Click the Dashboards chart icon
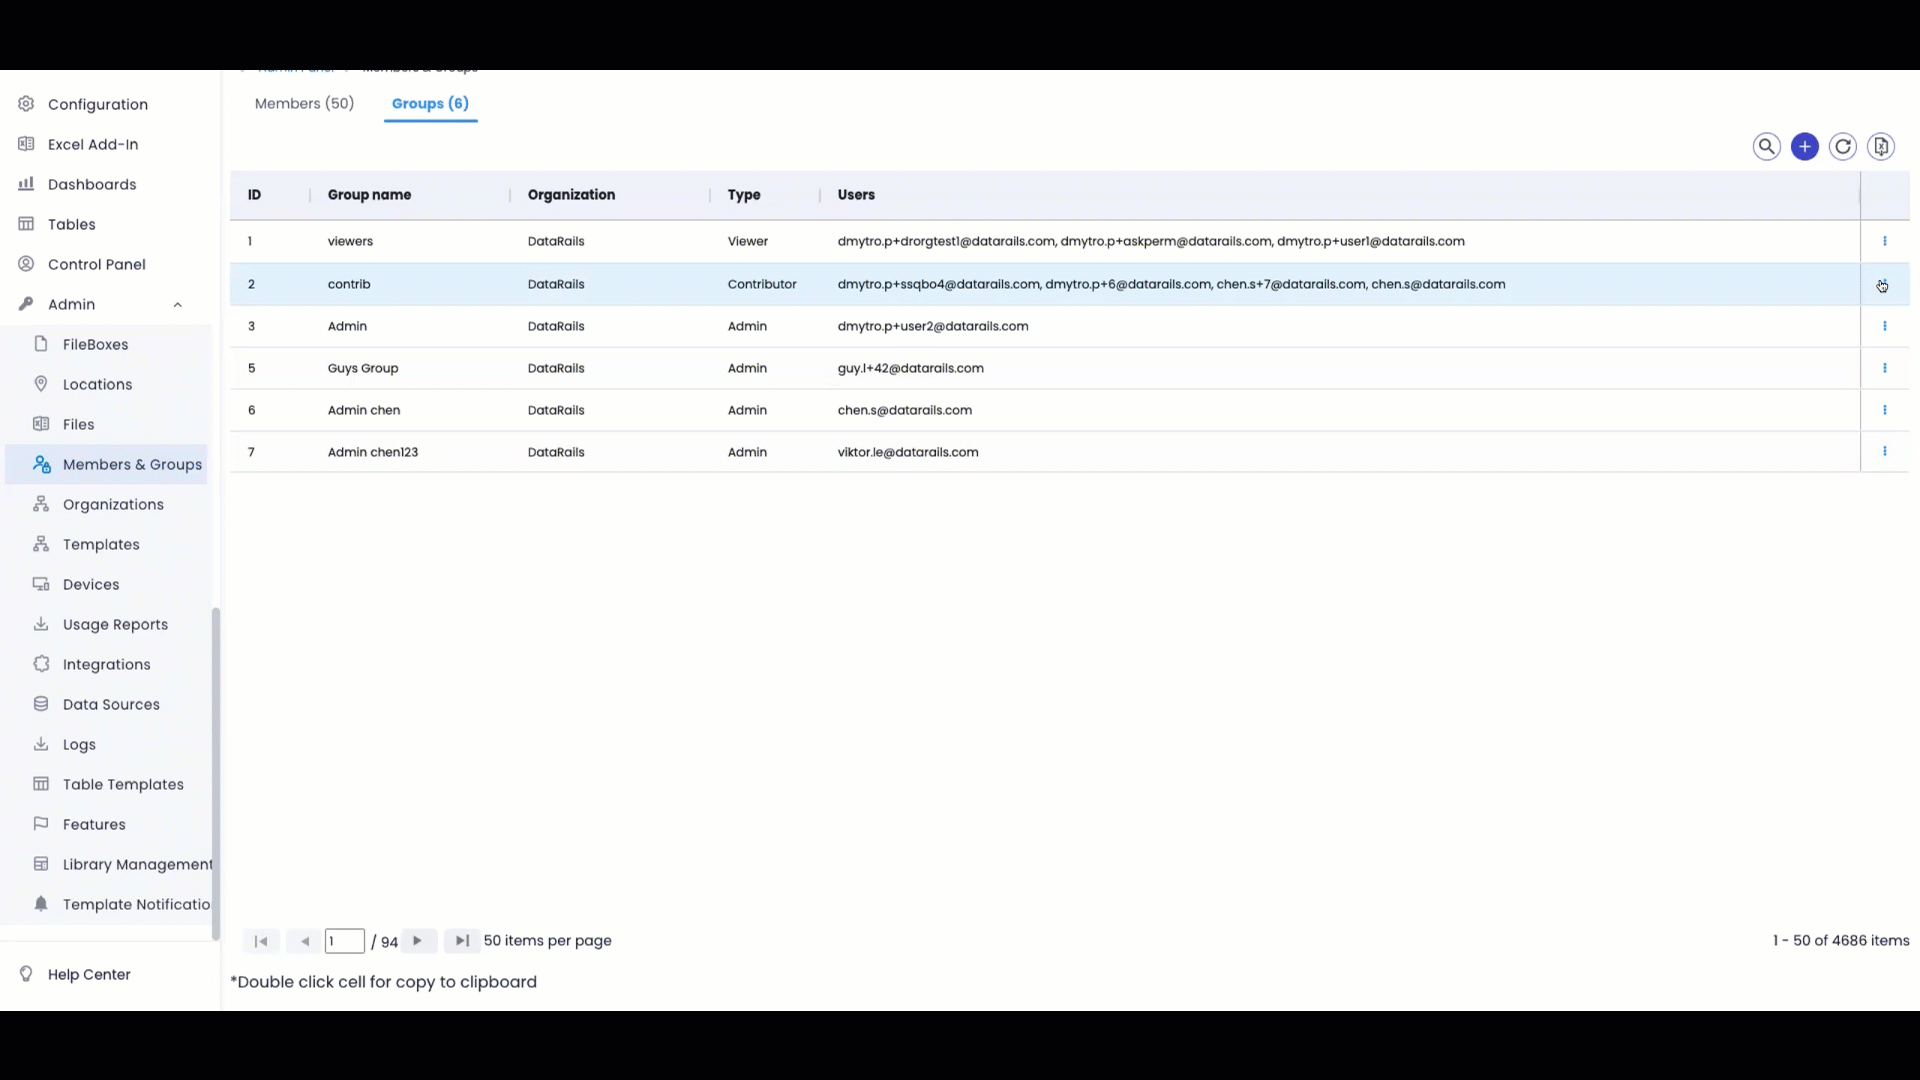 pyautogui.click(x=27, y=184)
